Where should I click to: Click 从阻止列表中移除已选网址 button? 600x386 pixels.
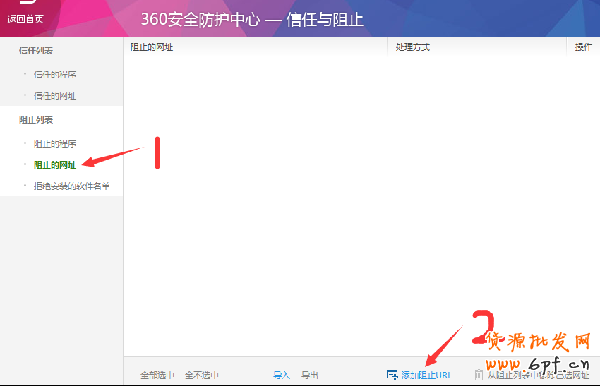pyautogui.click(x=538, y=375)
